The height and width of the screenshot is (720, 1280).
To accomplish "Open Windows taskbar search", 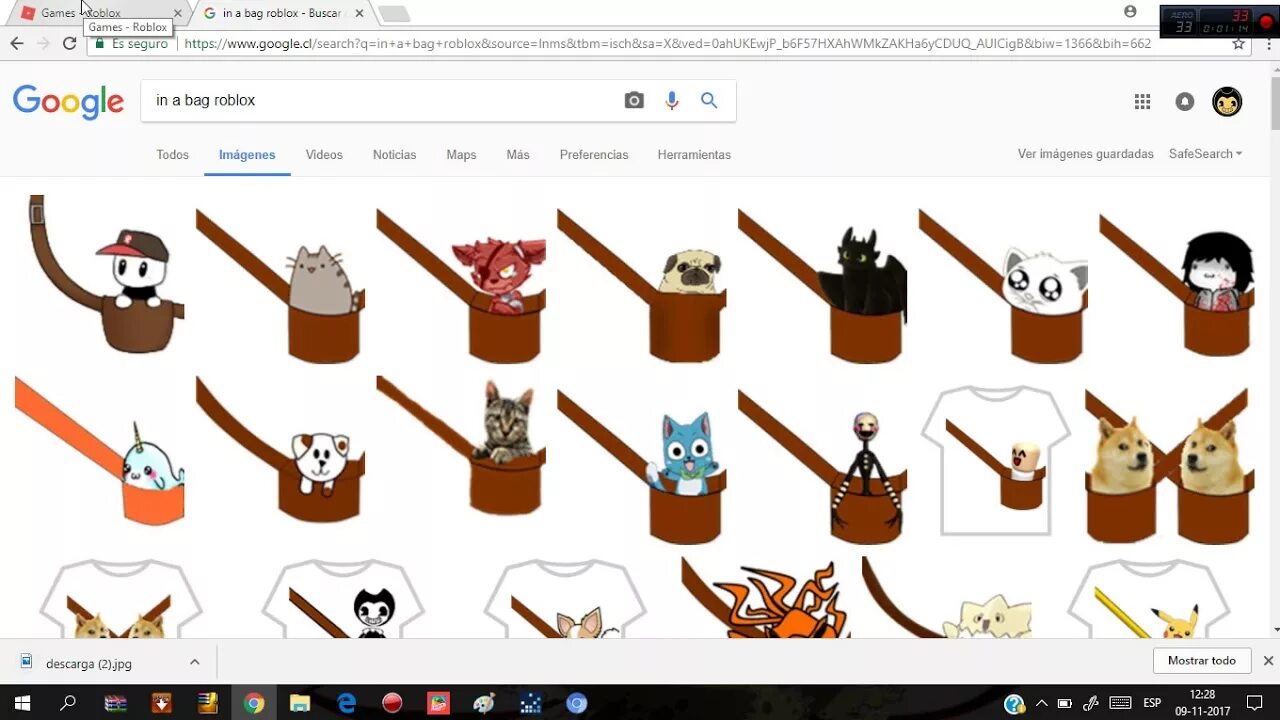I will tap(68, 703).
